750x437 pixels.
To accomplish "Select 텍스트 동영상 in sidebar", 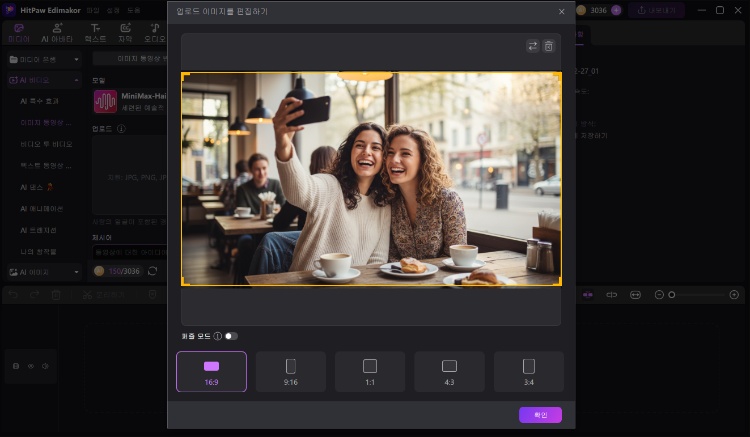I will pos(46,165).
